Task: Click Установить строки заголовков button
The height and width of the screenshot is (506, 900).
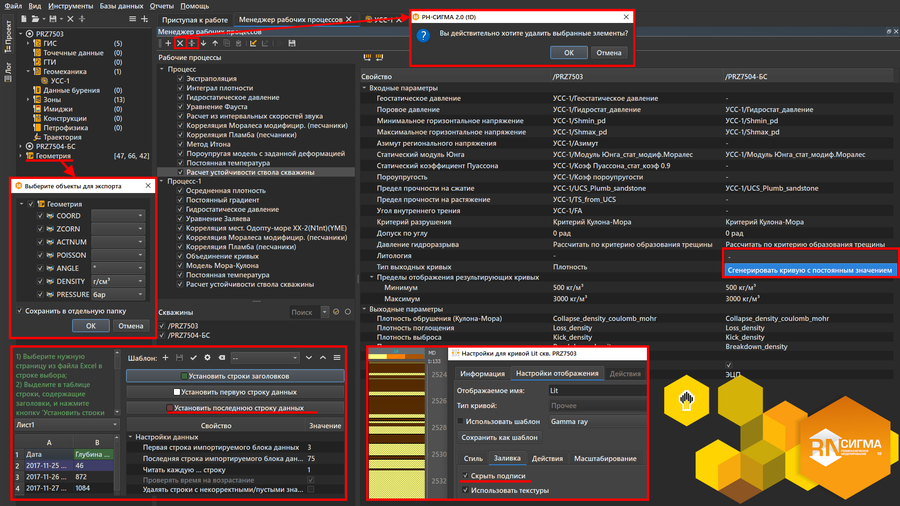Action: coord(235,376)
